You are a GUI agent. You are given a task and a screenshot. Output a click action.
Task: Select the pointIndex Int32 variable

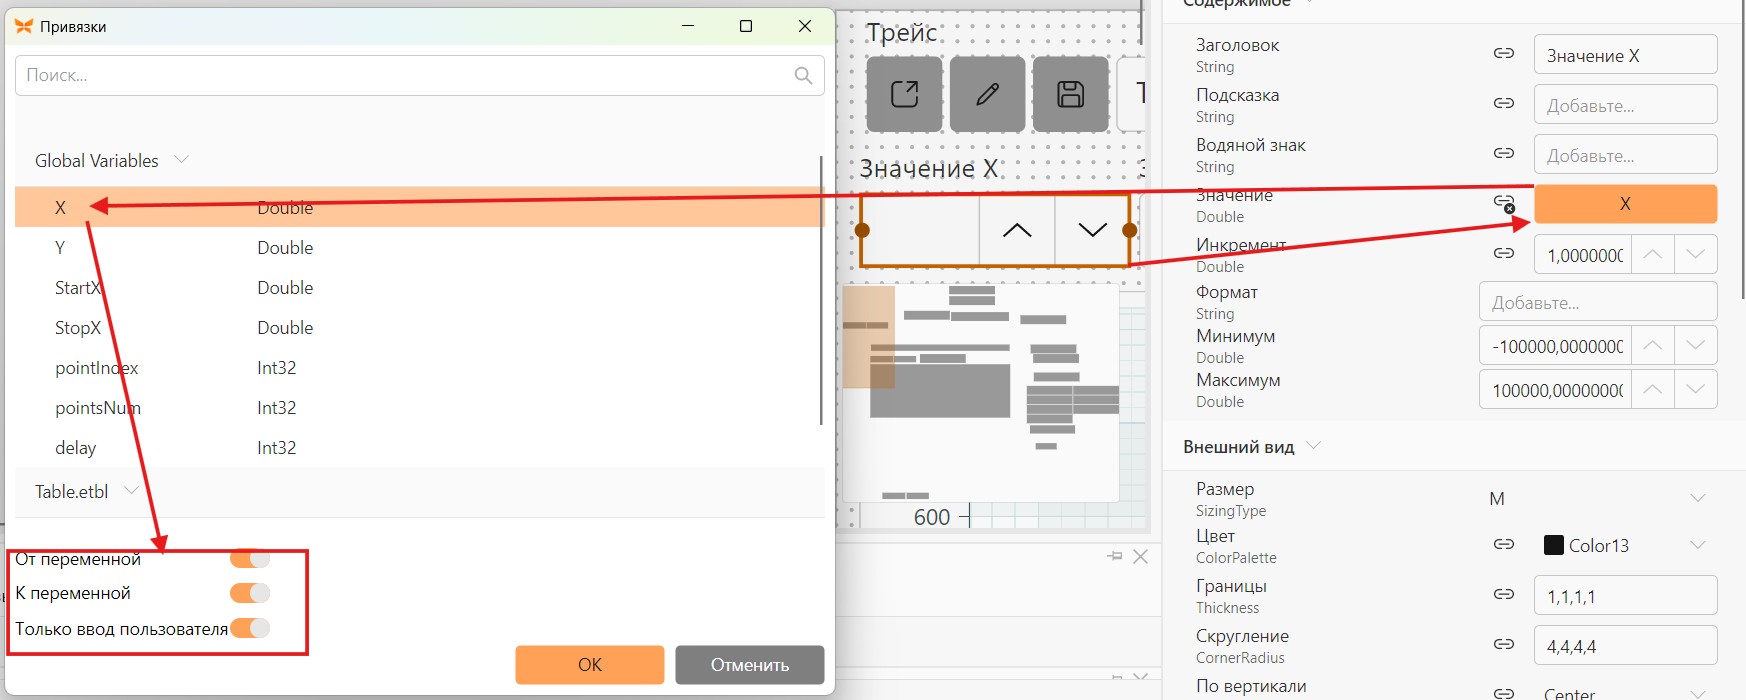tap(418, 368)
